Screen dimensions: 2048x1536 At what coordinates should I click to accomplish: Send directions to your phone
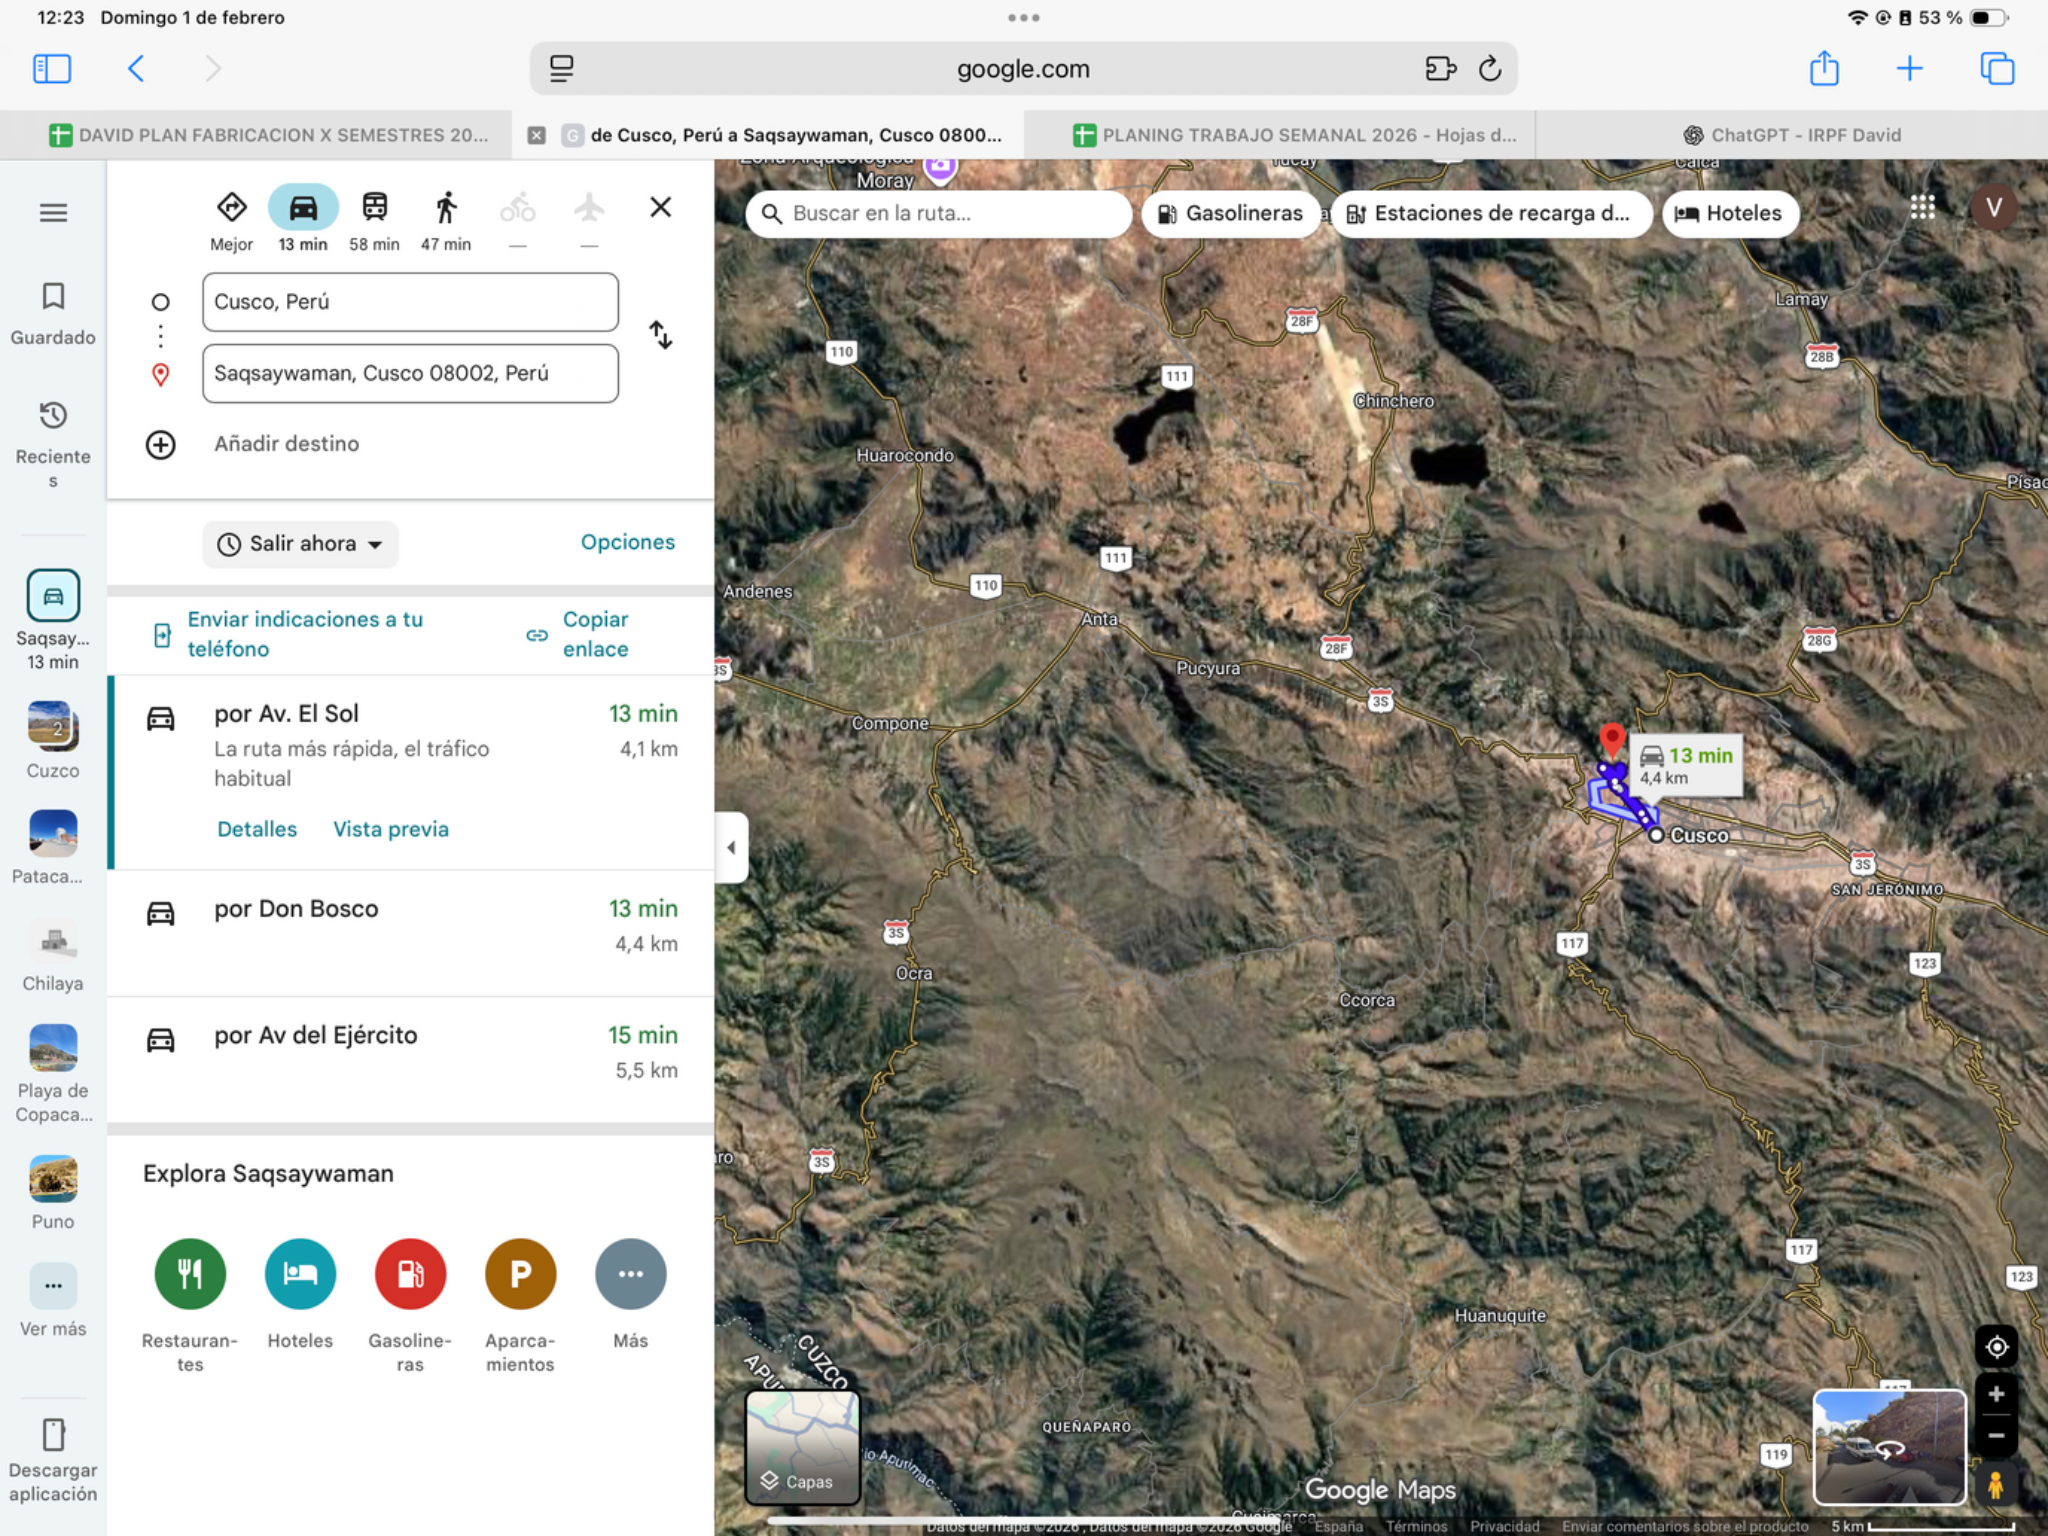(x=305, y=634)
